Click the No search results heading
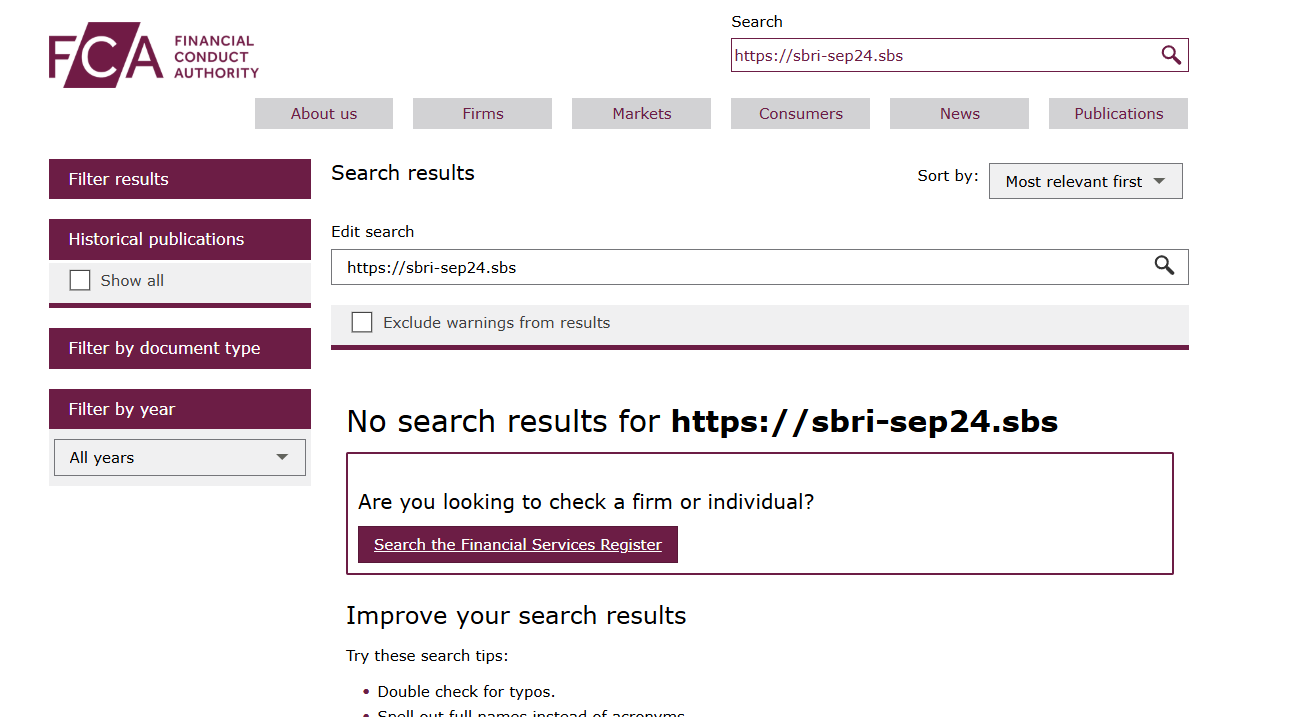Viewport: 1306px width, 717px height. click(702, 421)
